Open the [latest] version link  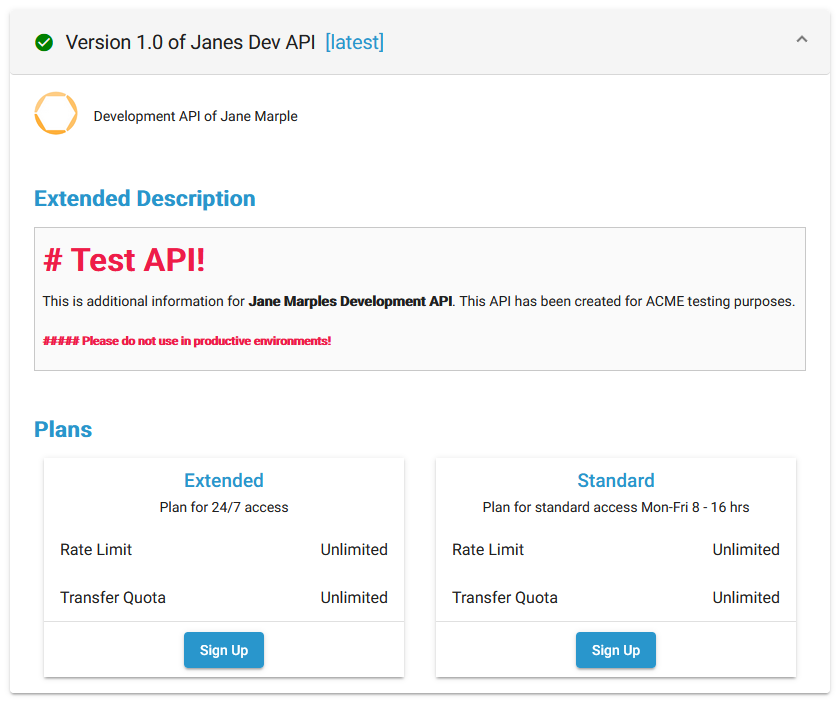tap(354, 42)
